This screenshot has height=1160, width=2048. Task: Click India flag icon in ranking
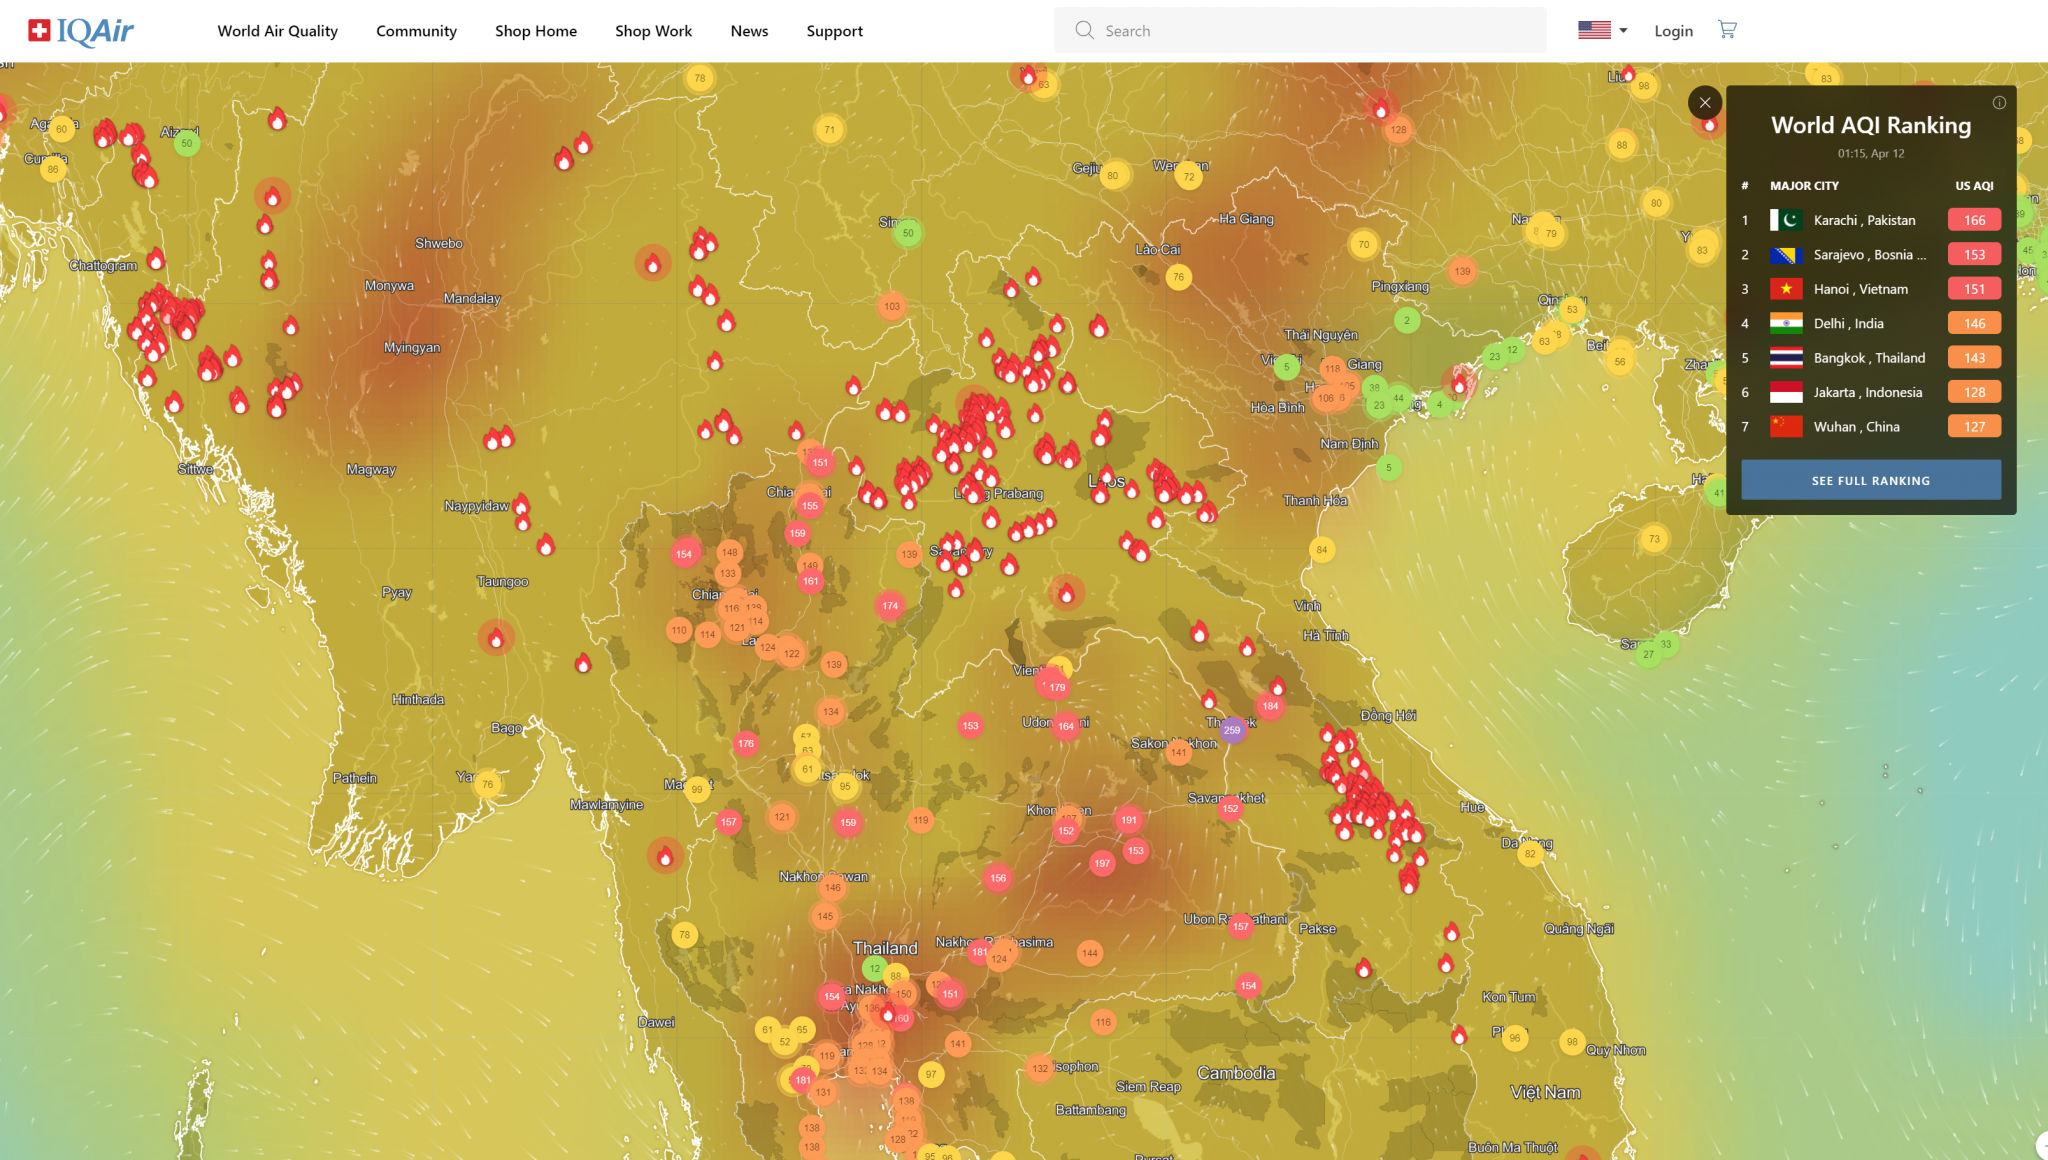[1786, 323]
